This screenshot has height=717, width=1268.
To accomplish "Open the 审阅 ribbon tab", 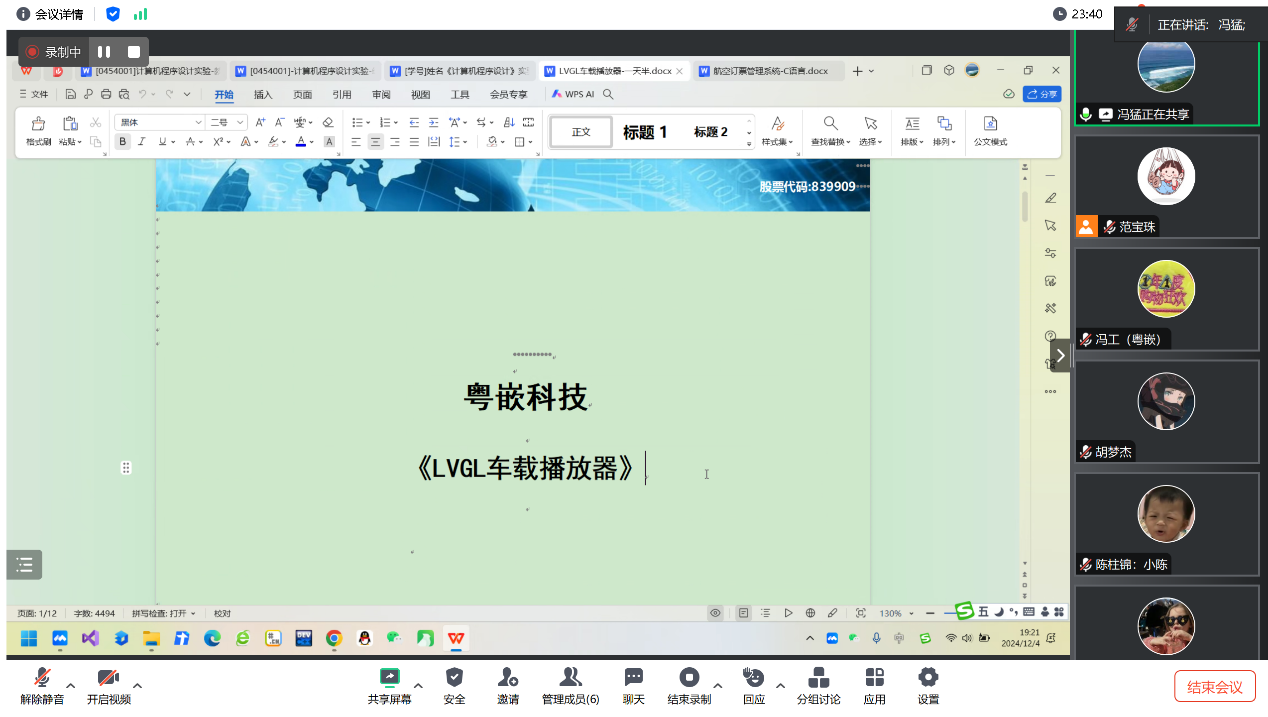I will (381, 95).
